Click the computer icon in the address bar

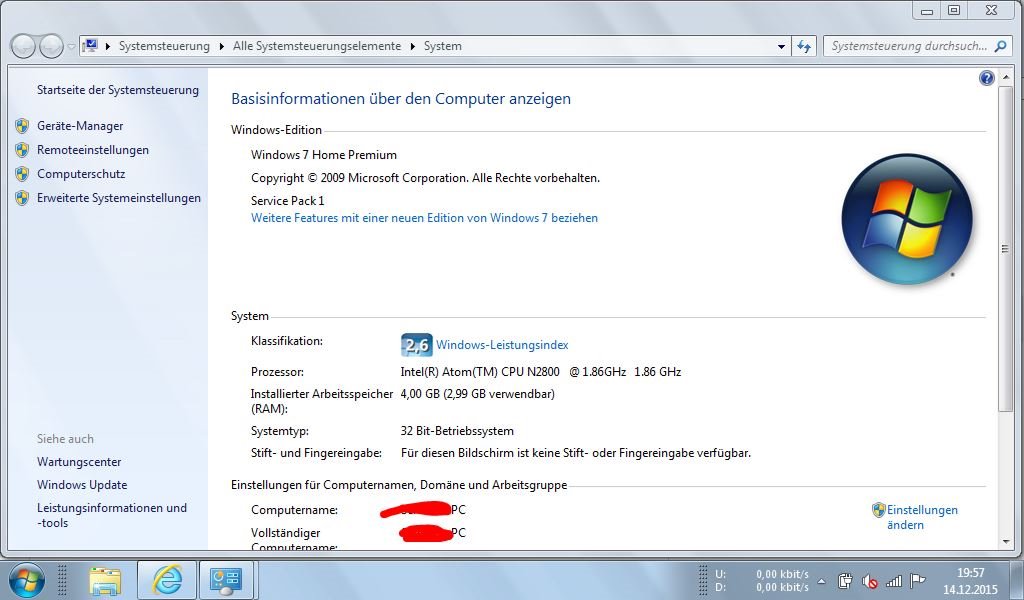pyautogui.click(x=91, y=46)
